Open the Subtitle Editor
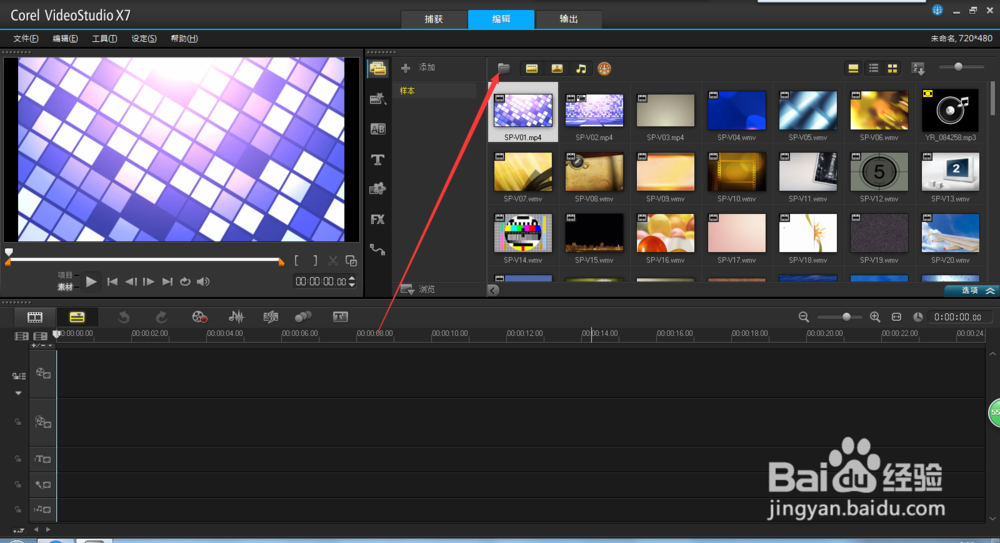 point(341,317)
